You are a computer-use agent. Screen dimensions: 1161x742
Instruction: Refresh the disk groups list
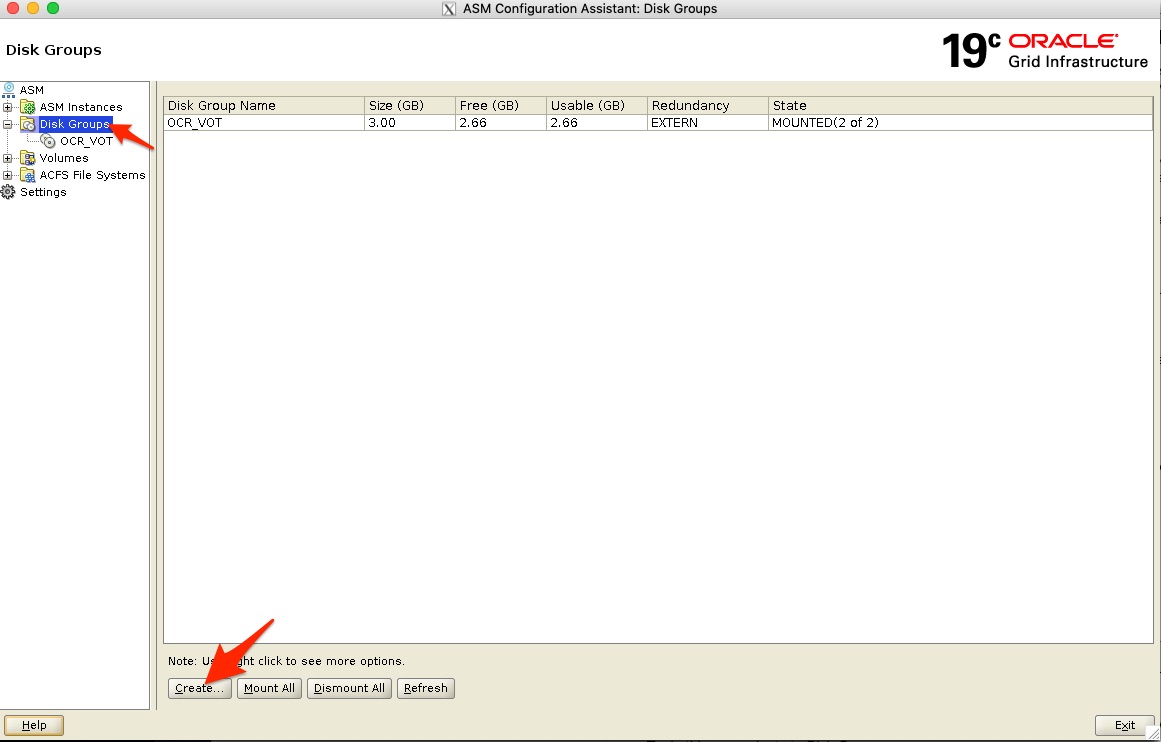pyautogui.click(x=426, y=688)
